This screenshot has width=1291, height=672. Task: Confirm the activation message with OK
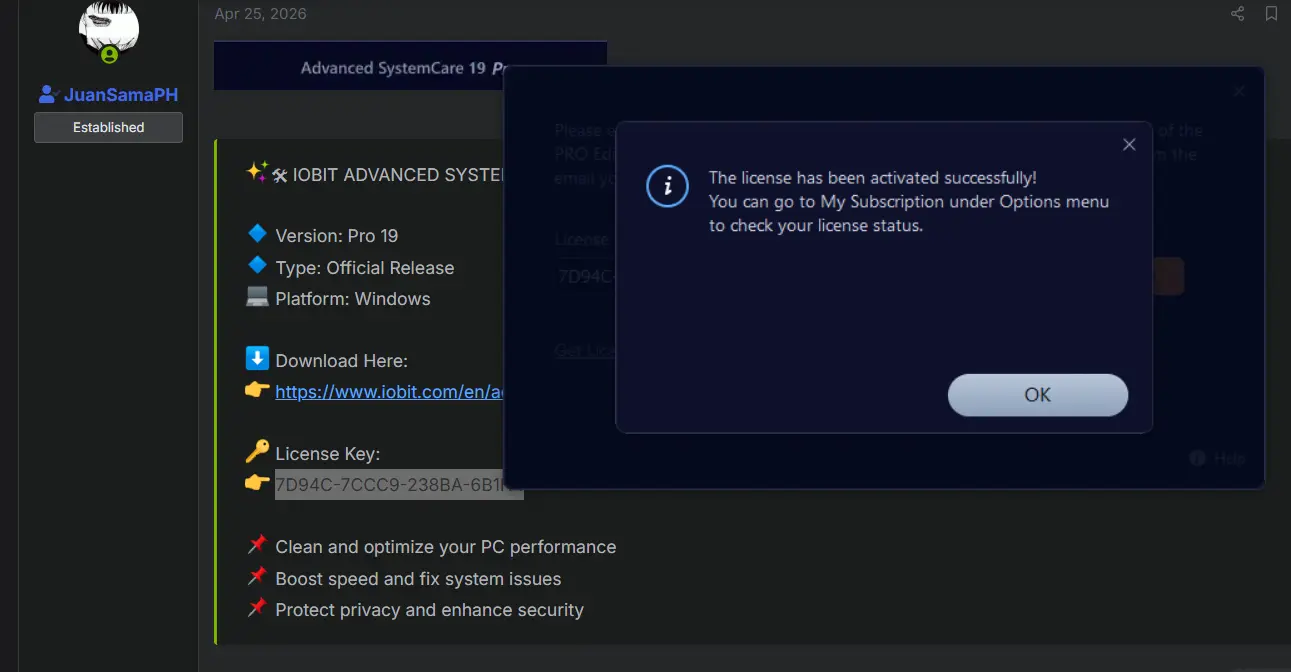(x=1038, y=395)
